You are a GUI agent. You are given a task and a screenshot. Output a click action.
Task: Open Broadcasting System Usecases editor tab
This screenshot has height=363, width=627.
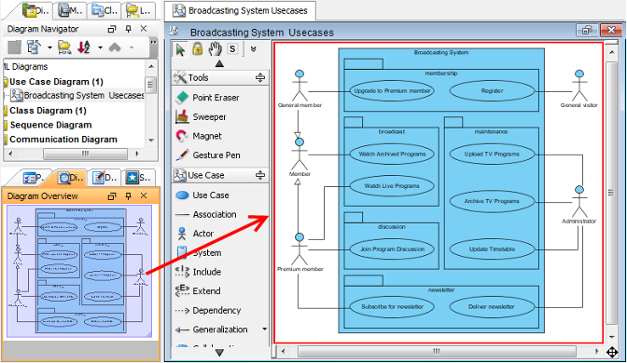click(x=240, y=10)
